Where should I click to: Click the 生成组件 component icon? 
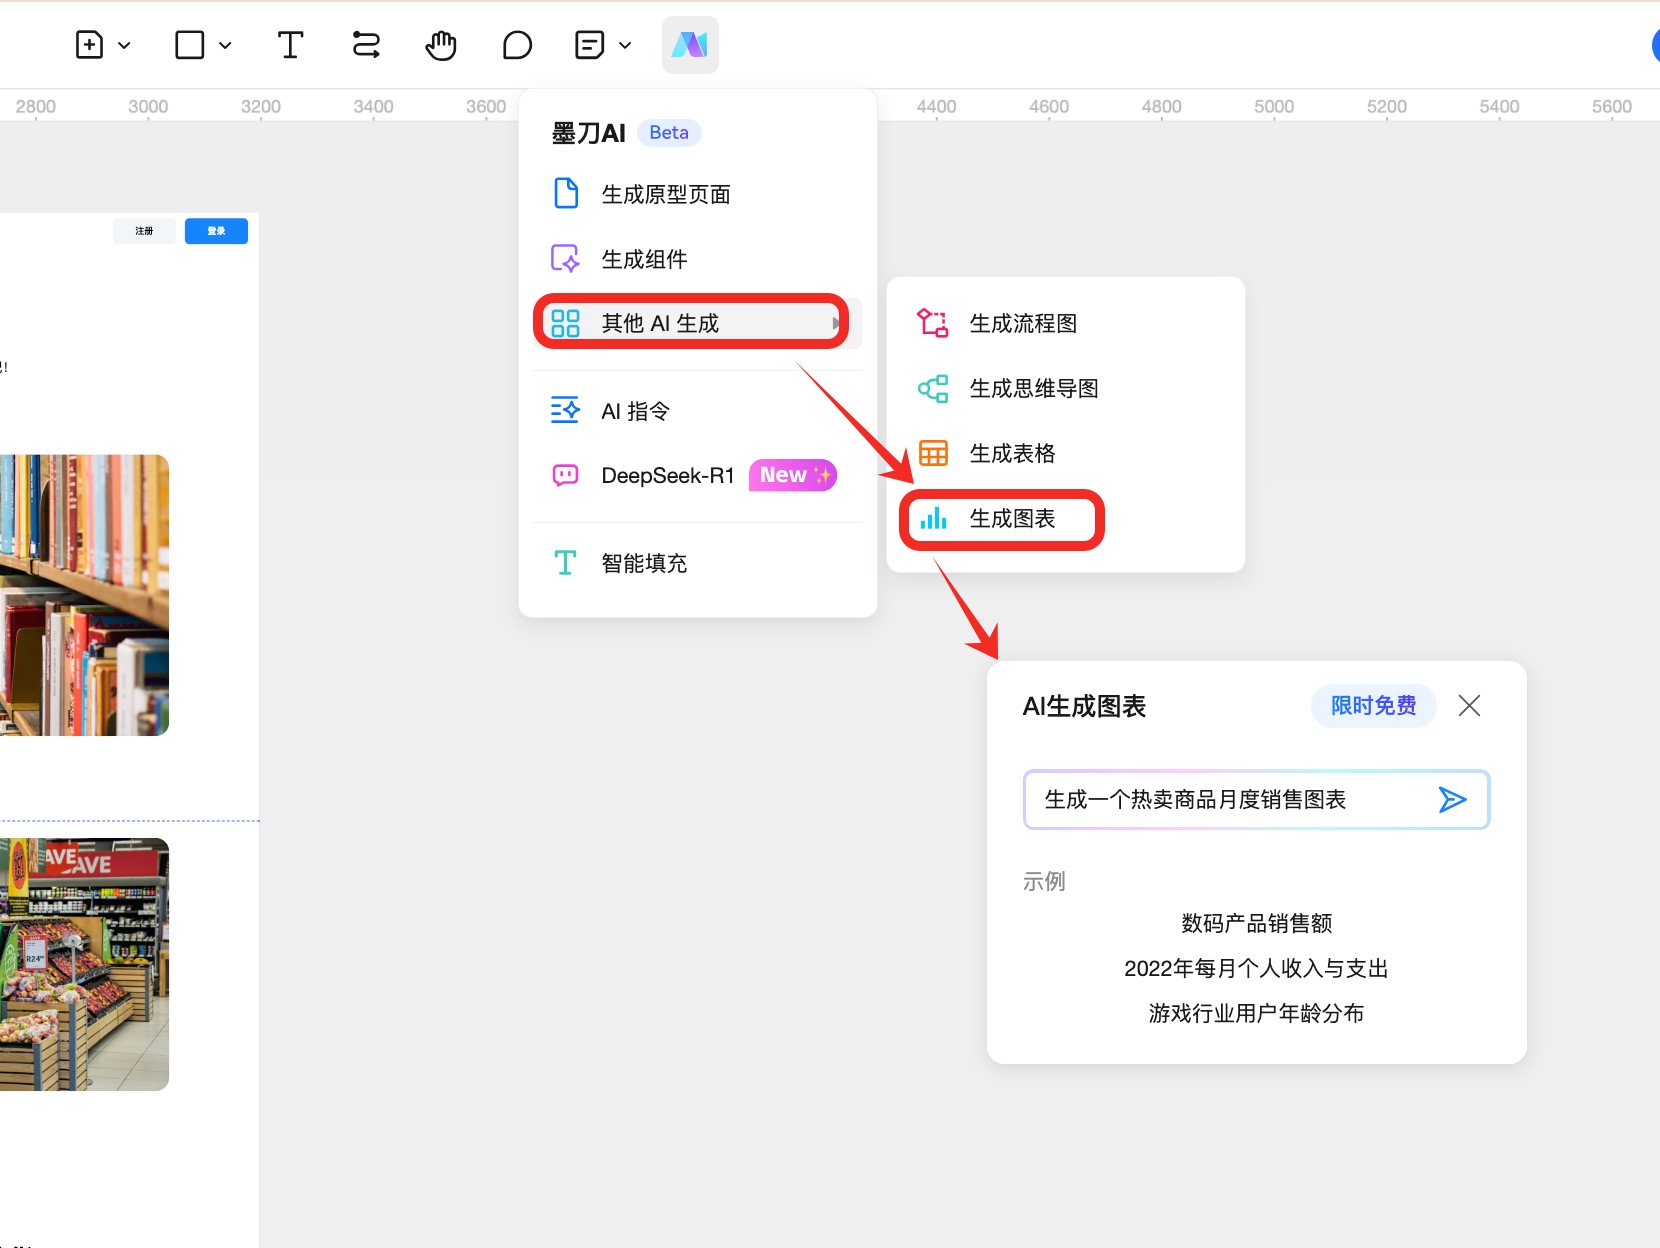(566, 259)
